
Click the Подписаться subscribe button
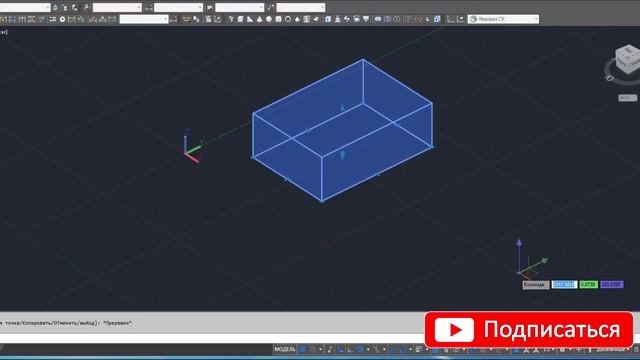[529, 329]
